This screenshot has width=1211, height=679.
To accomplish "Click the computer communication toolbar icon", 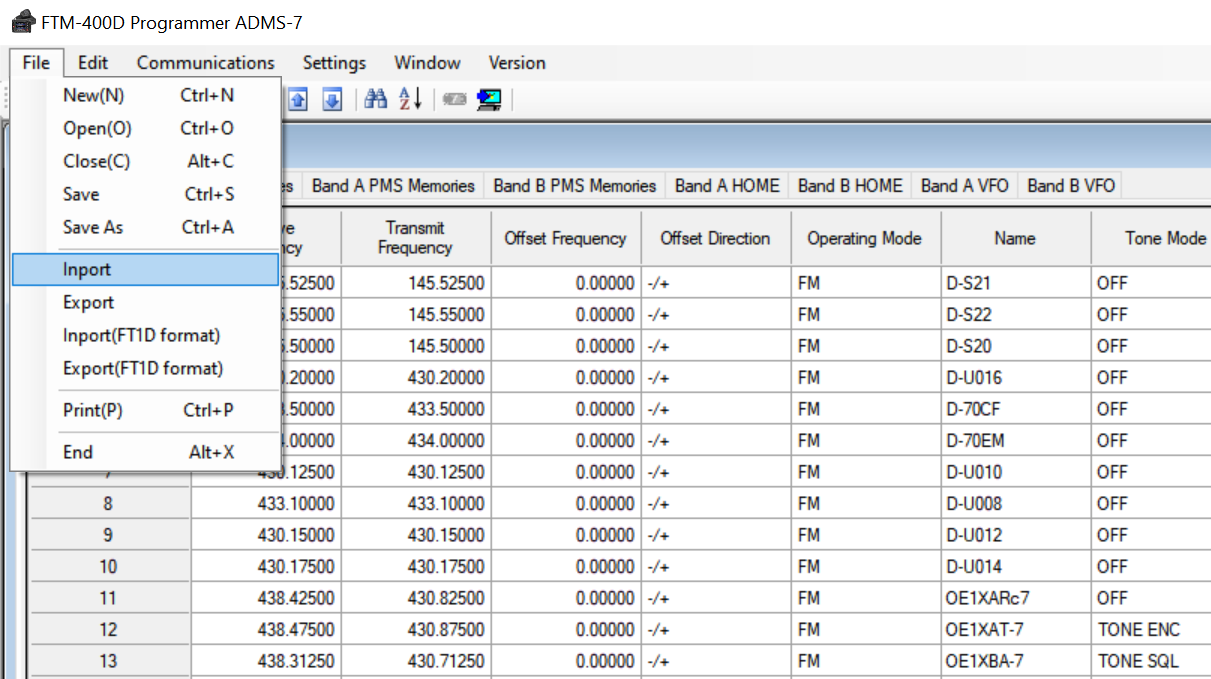I will pyautogui.click(x=489, y=99).
